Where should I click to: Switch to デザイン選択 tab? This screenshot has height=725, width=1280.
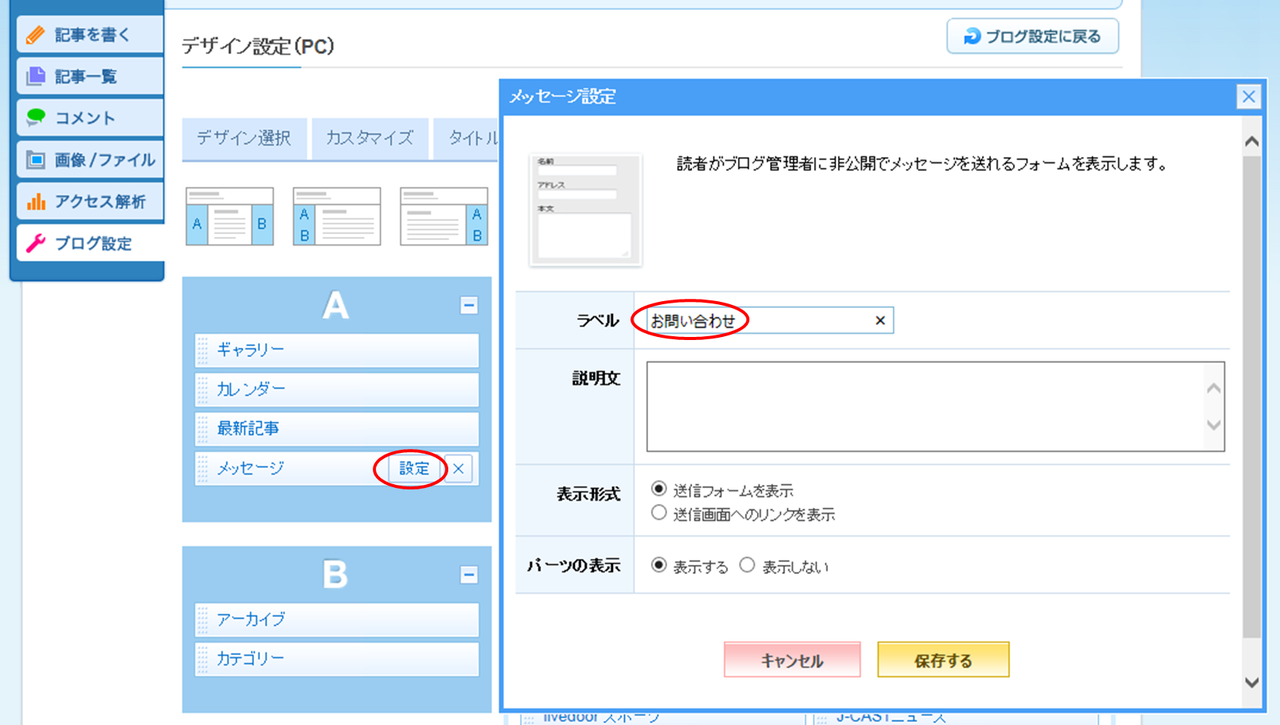coord(244,138)
